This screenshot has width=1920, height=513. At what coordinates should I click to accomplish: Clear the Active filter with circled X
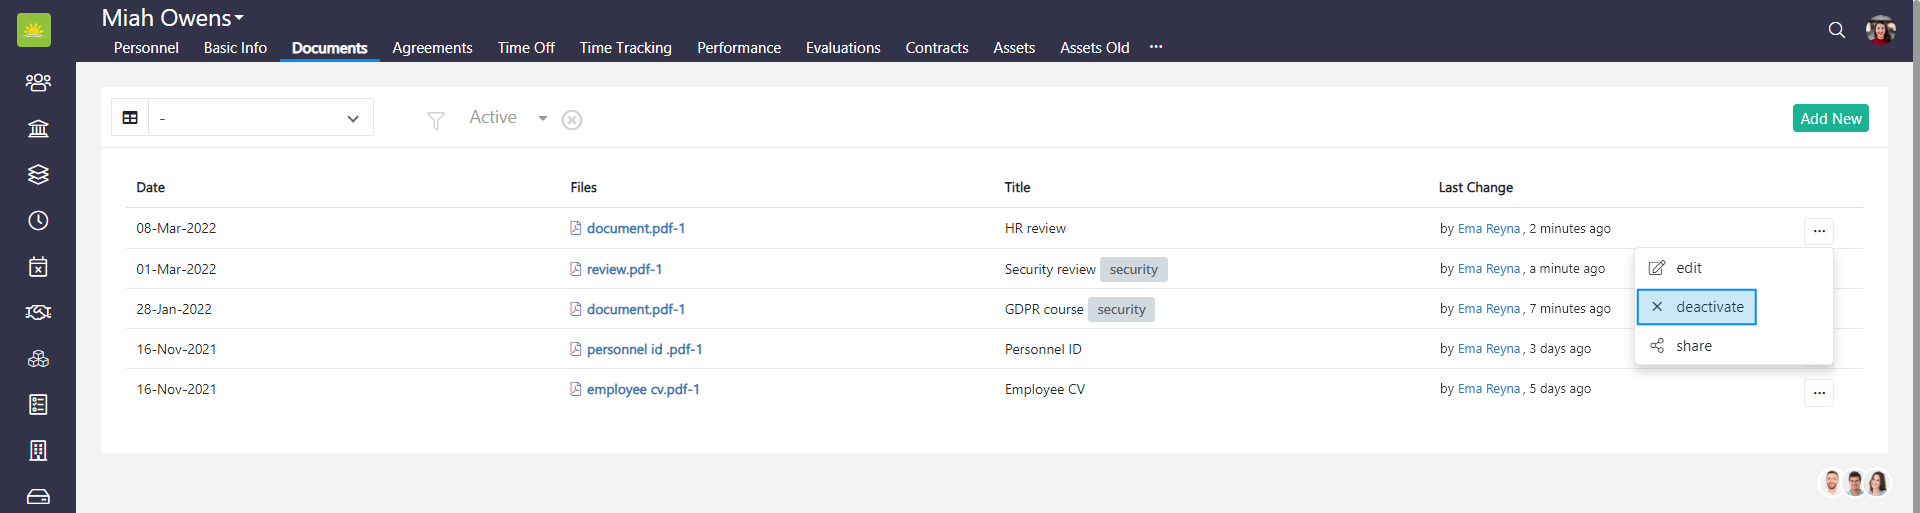click(572, 120)
